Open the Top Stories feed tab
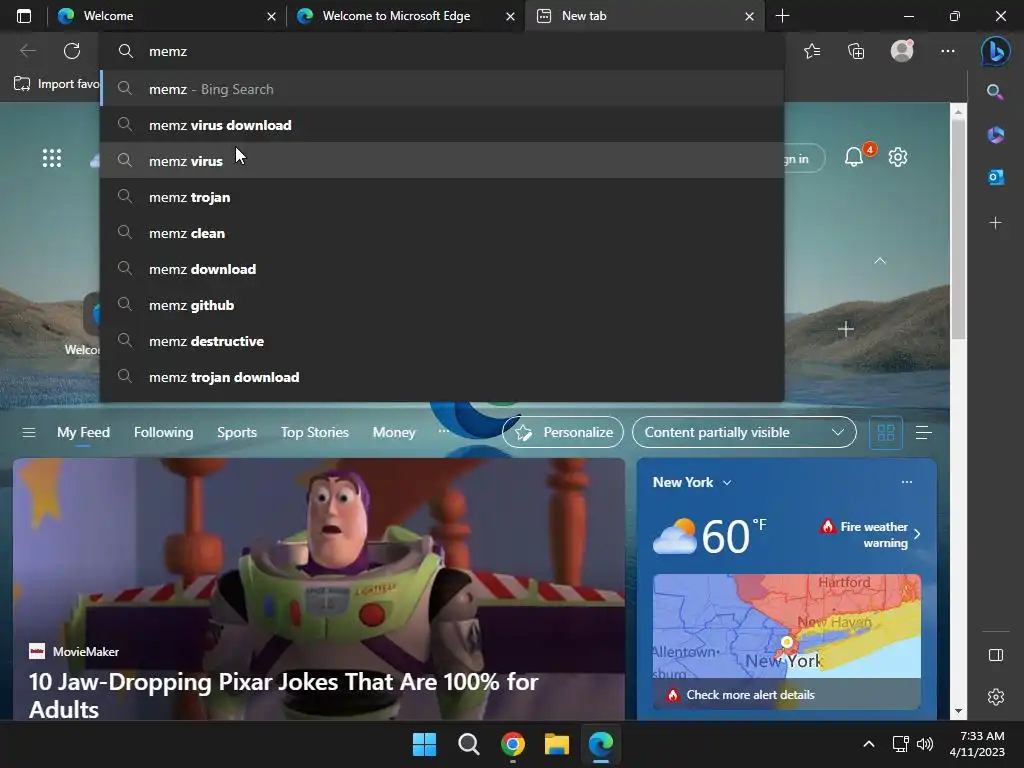 click(x=314, y=432)
